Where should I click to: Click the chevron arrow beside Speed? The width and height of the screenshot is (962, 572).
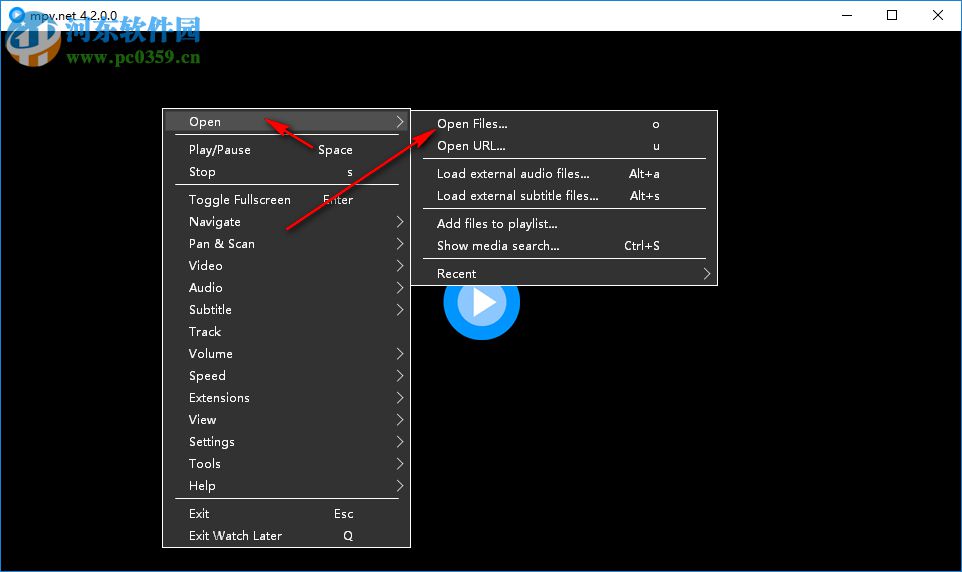[400, 376]
